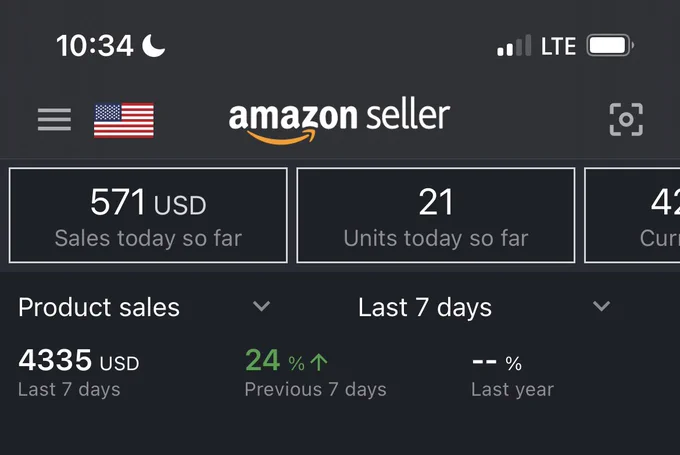Screen dimensions: 680x455
Task: Tap the Last year percentage comparison
Action: click(513, 373)
